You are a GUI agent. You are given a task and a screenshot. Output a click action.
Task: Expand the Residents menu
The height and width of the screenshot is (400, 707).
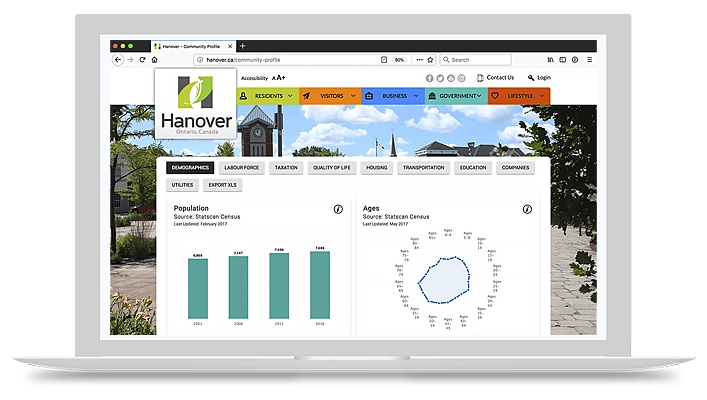coord(267,96)
